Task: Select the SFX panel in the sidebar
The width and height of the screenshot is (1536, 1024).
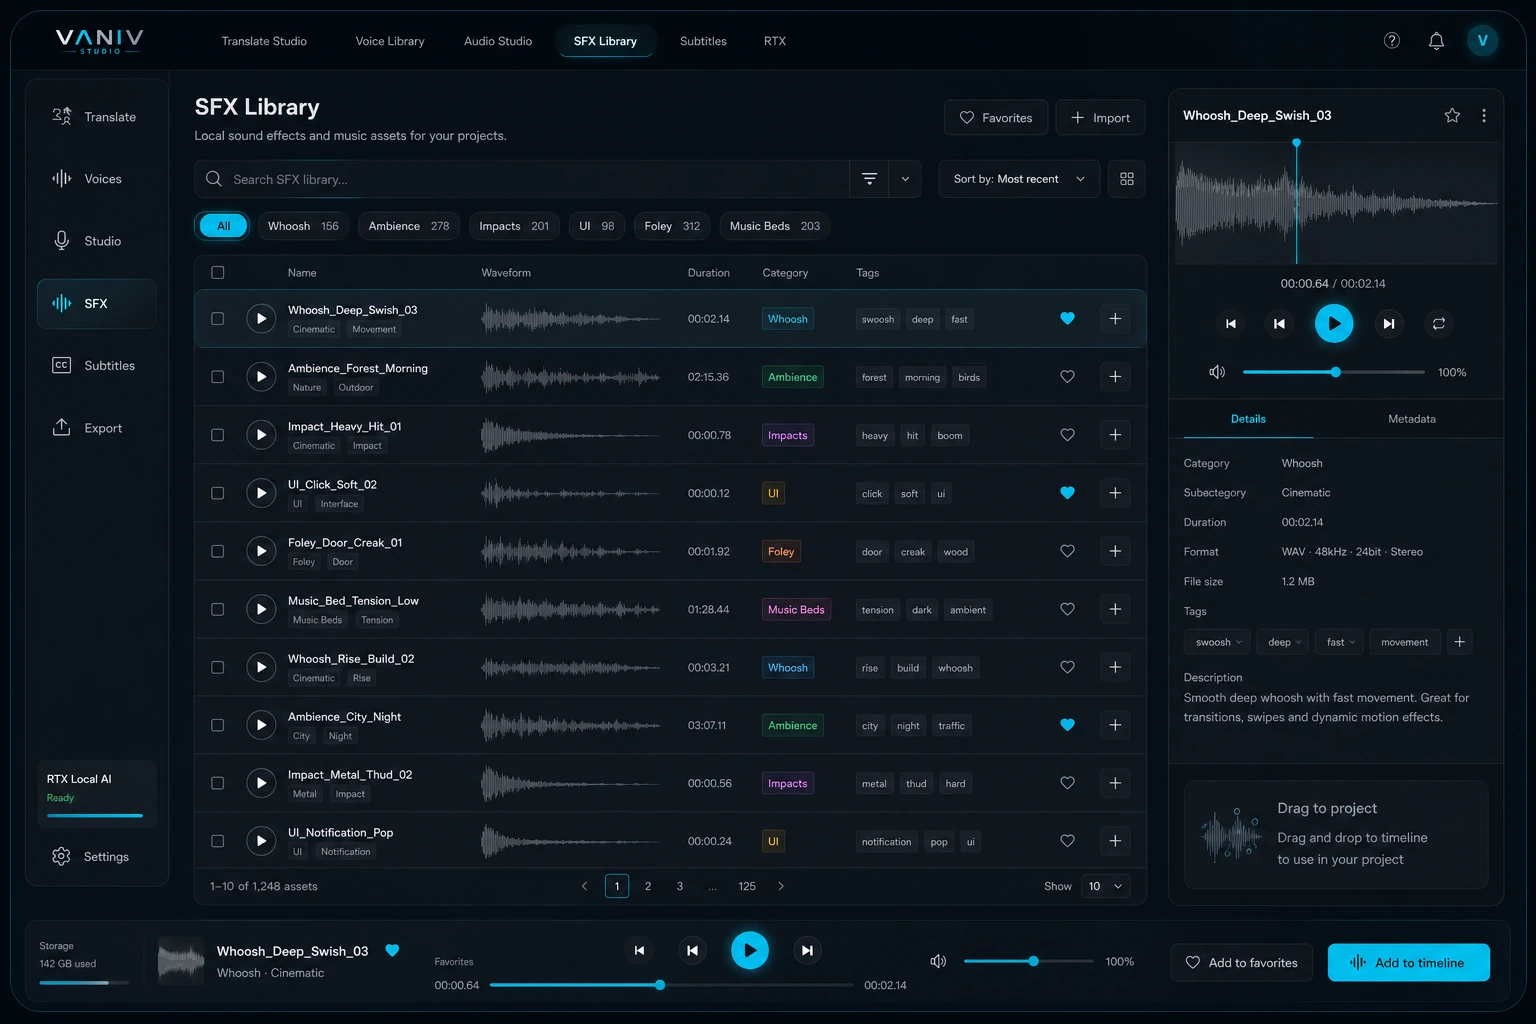Action: point(96,303)
